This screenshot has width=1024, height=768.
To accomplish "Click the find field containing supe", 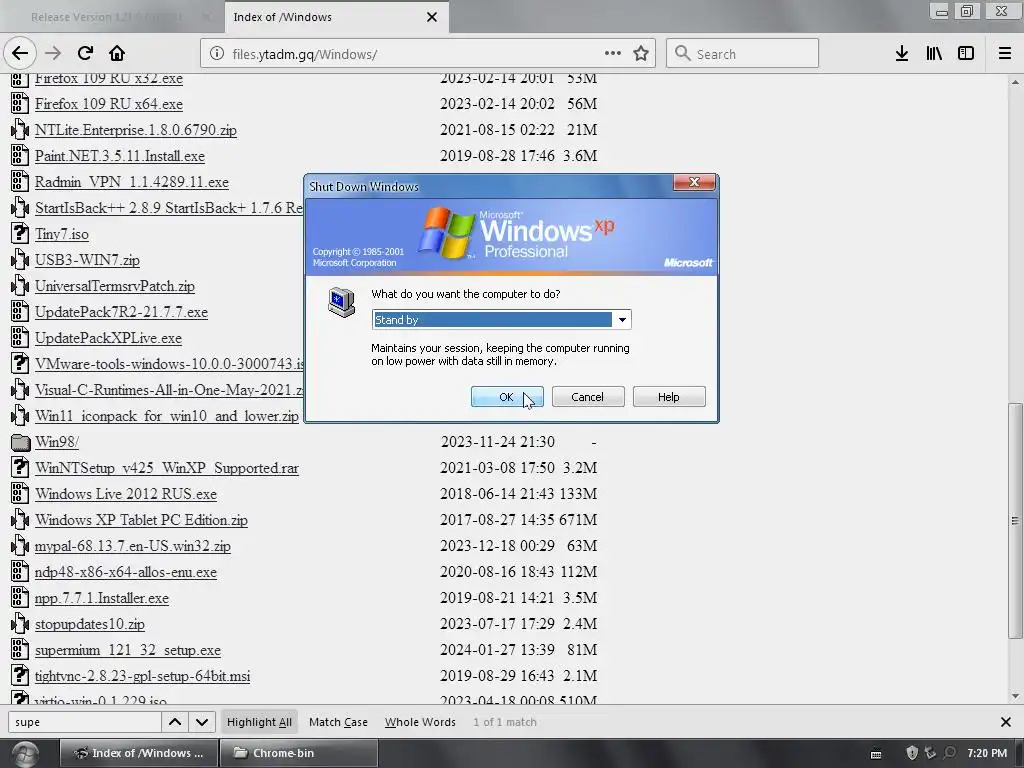I will (x=85, y=722).
